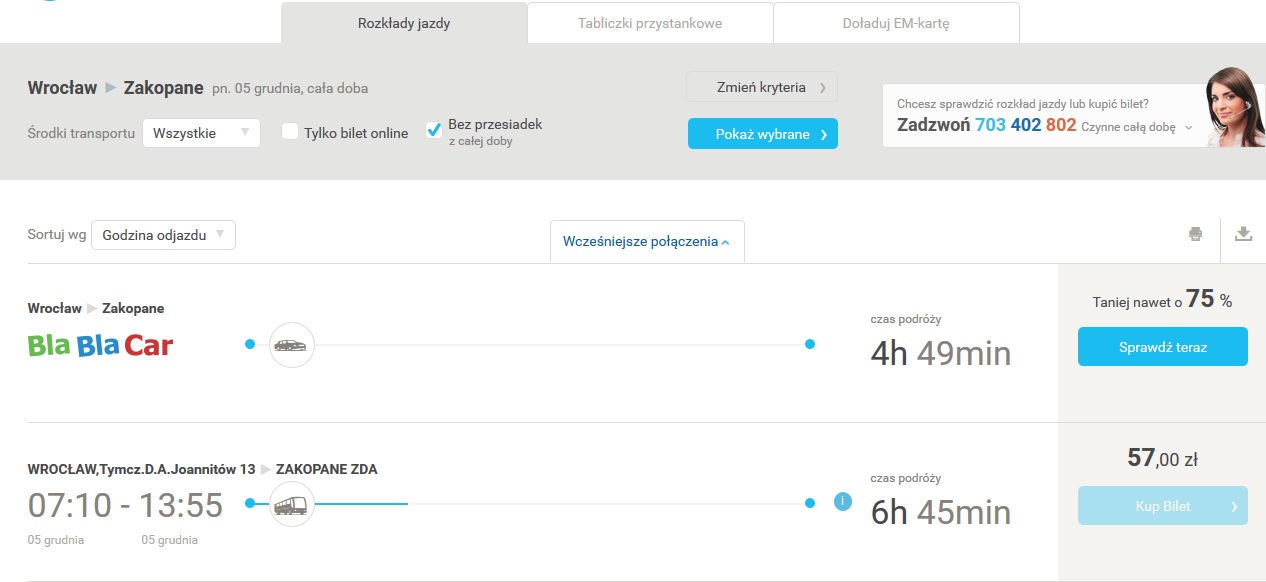Click the route end point dot of BlaBlaCar
The width and height of the screenshot is (1266, 582).
pyautogui.click(x=810, y=345)
